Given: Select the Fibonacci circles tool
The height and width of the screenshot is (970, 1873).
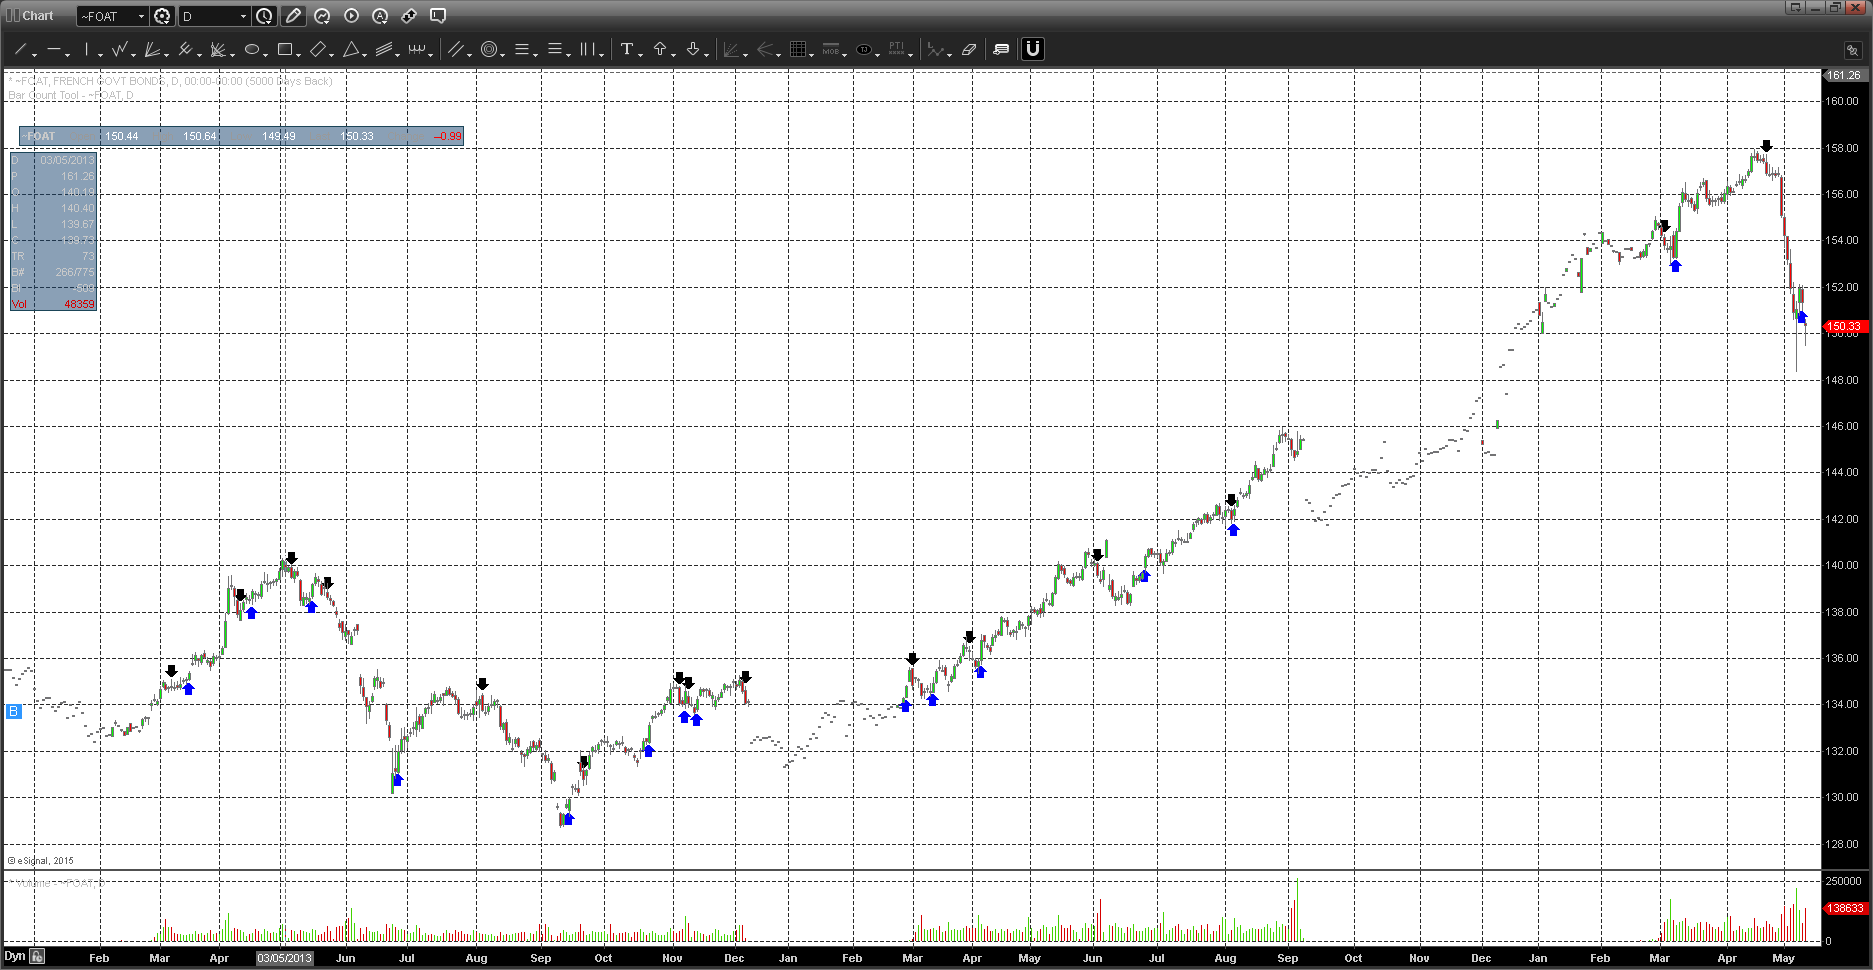Looking at the screenshot, I should coord(489,49).
